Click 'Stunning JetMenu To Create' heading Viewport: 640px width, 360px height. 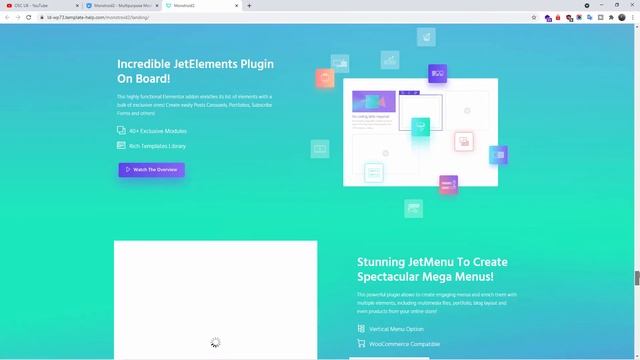(432, 262)
